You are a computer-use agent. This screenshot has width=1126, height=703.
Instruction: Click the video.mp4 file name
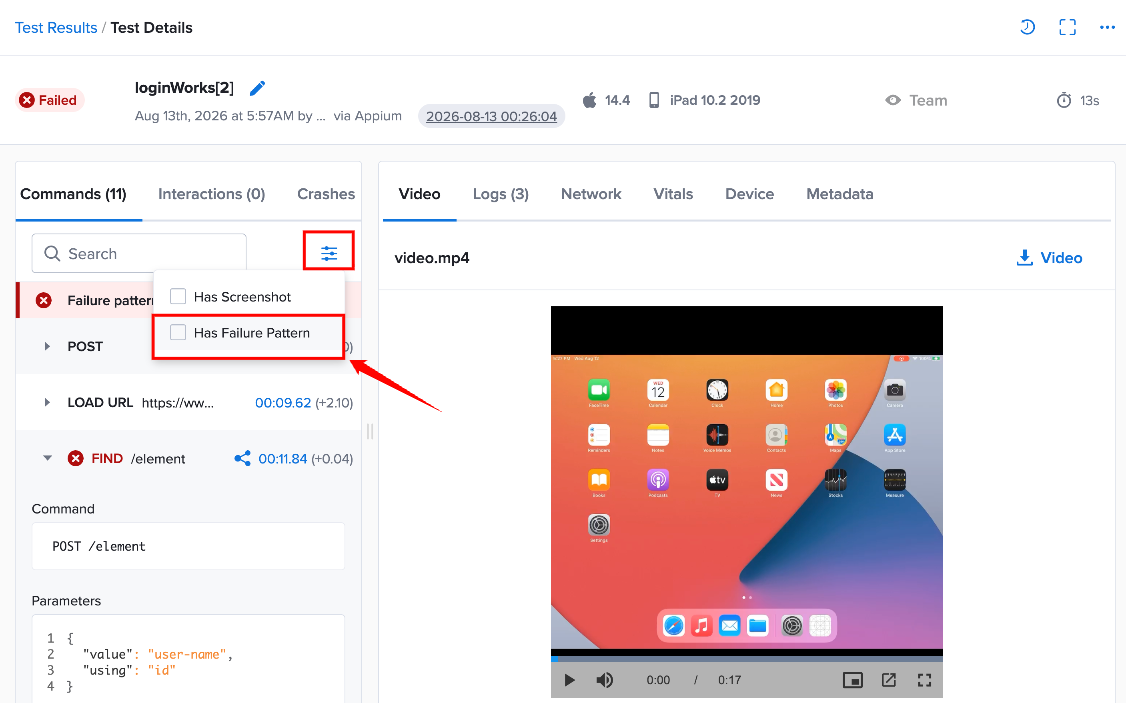click(432, 258)
